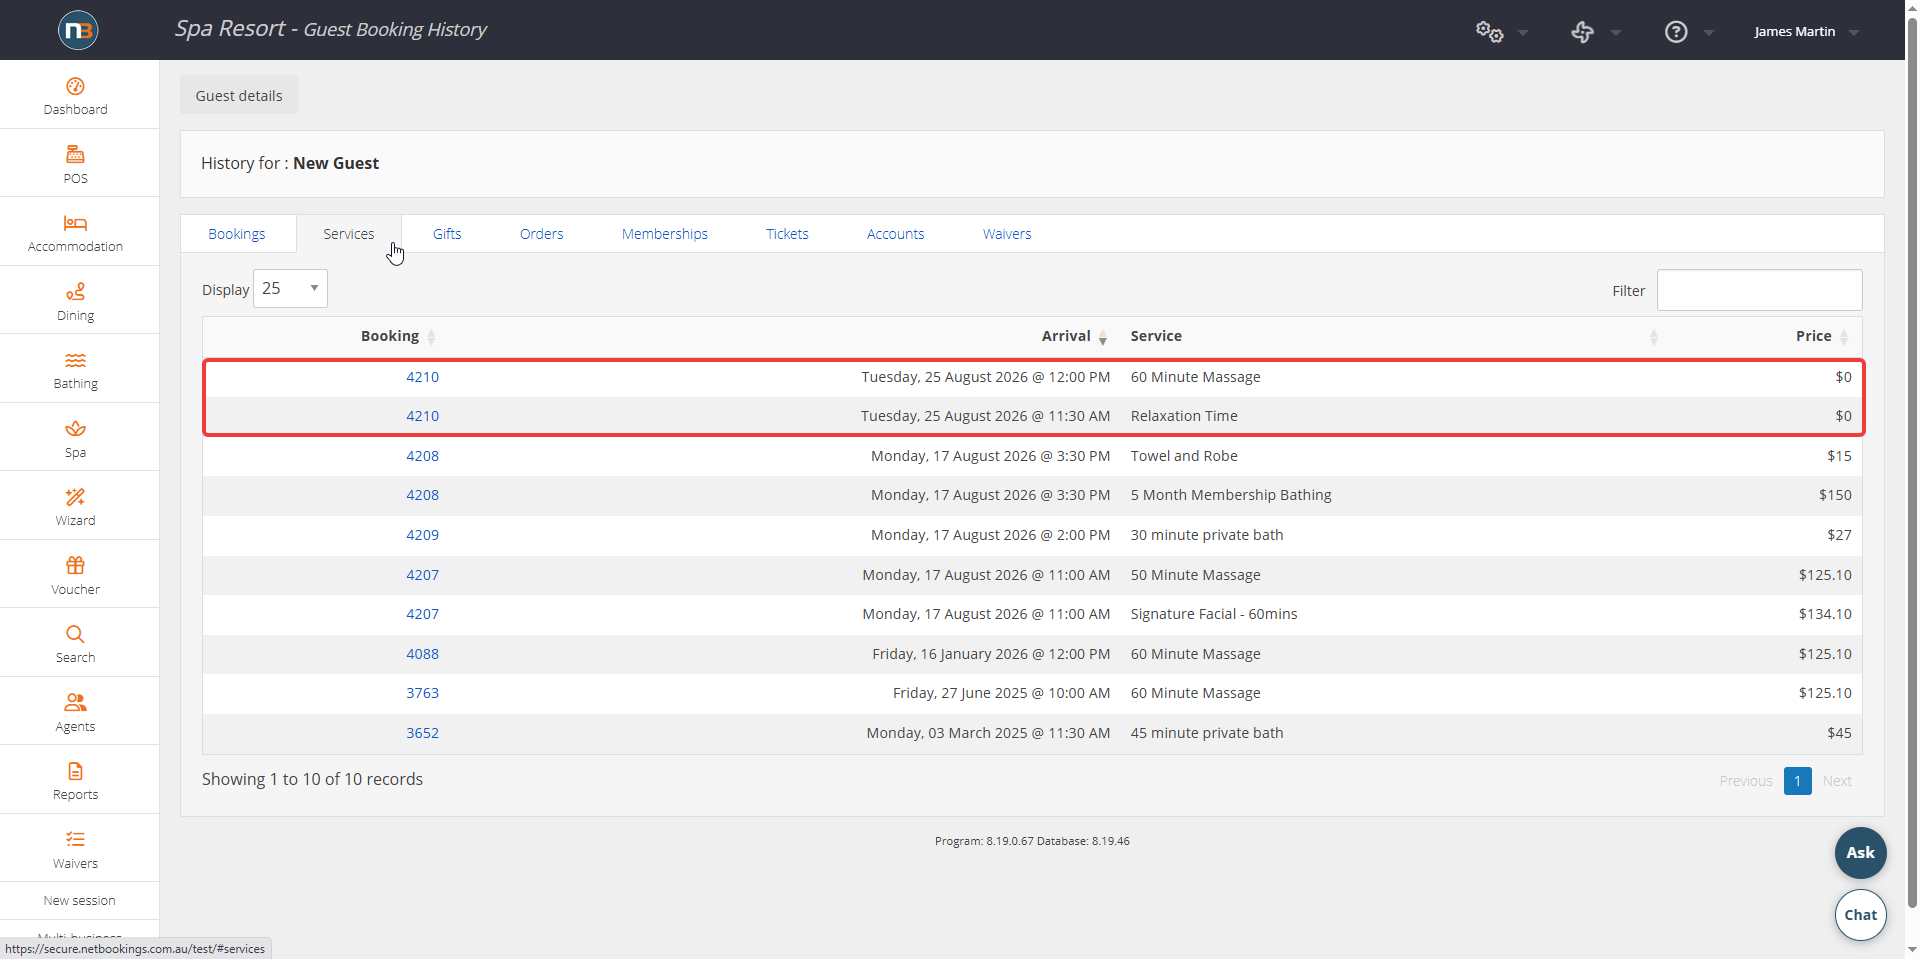Screen dimensions: 1920x959
Task: Open the Ask assistant button
Action: coord(1860,853)
